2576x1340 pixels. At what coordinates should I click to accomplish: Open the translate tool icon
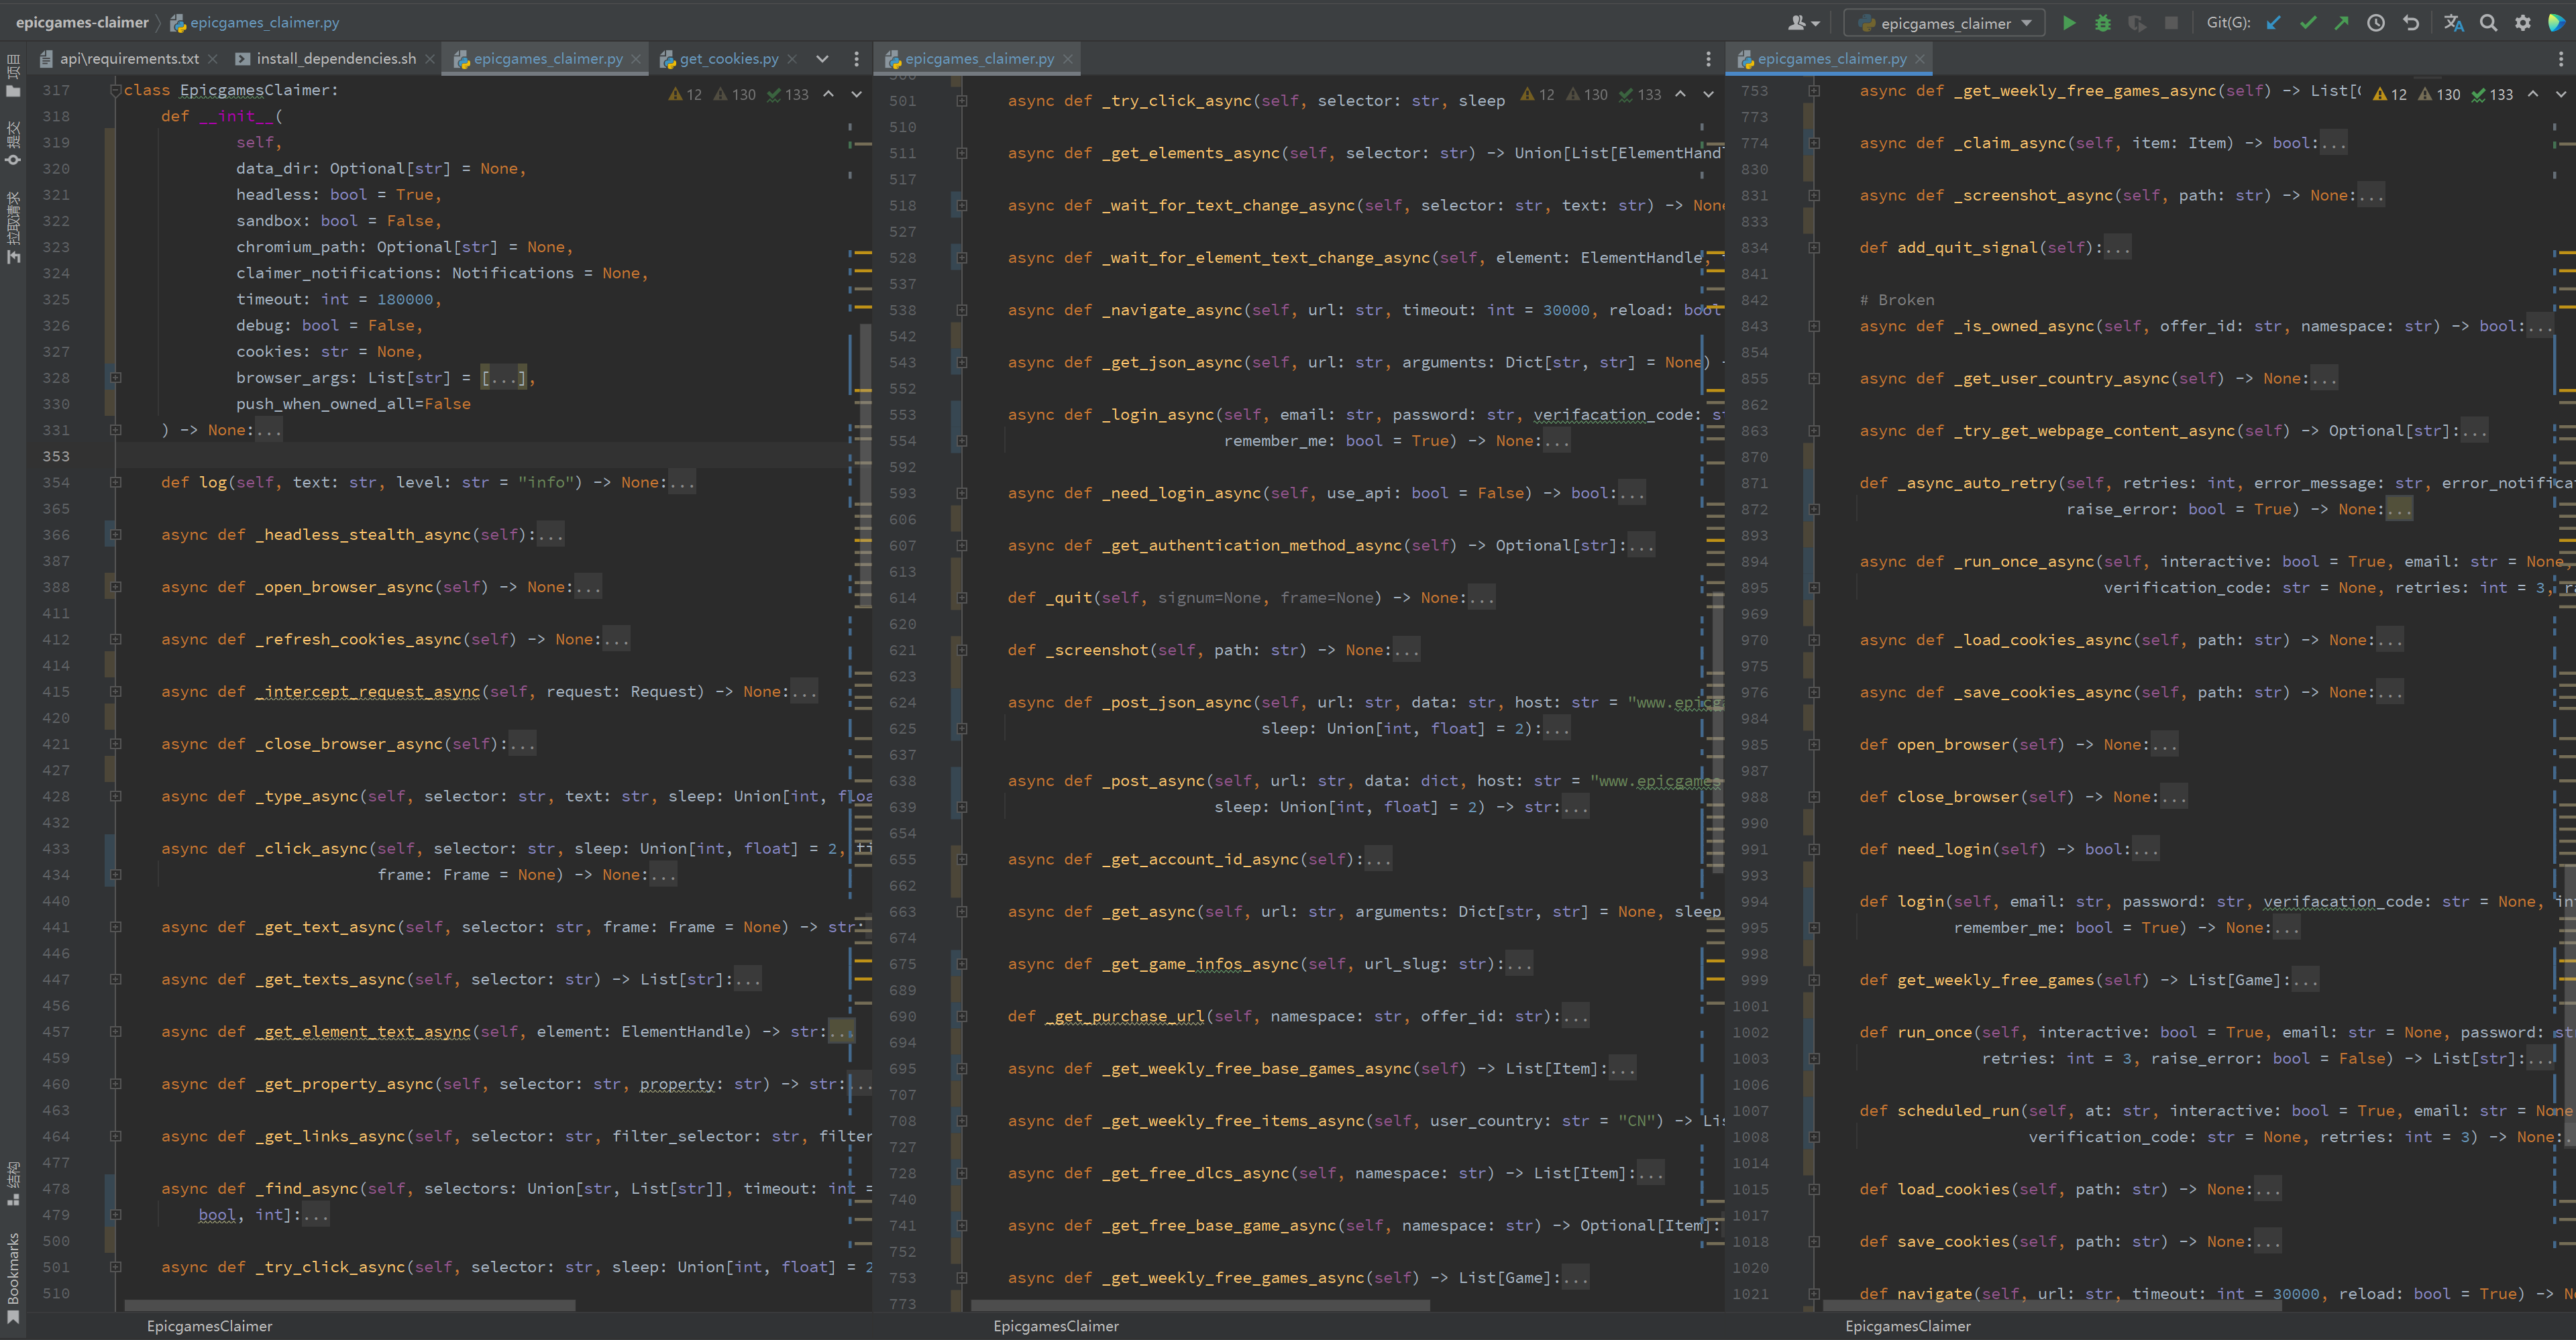(2453, 23)
